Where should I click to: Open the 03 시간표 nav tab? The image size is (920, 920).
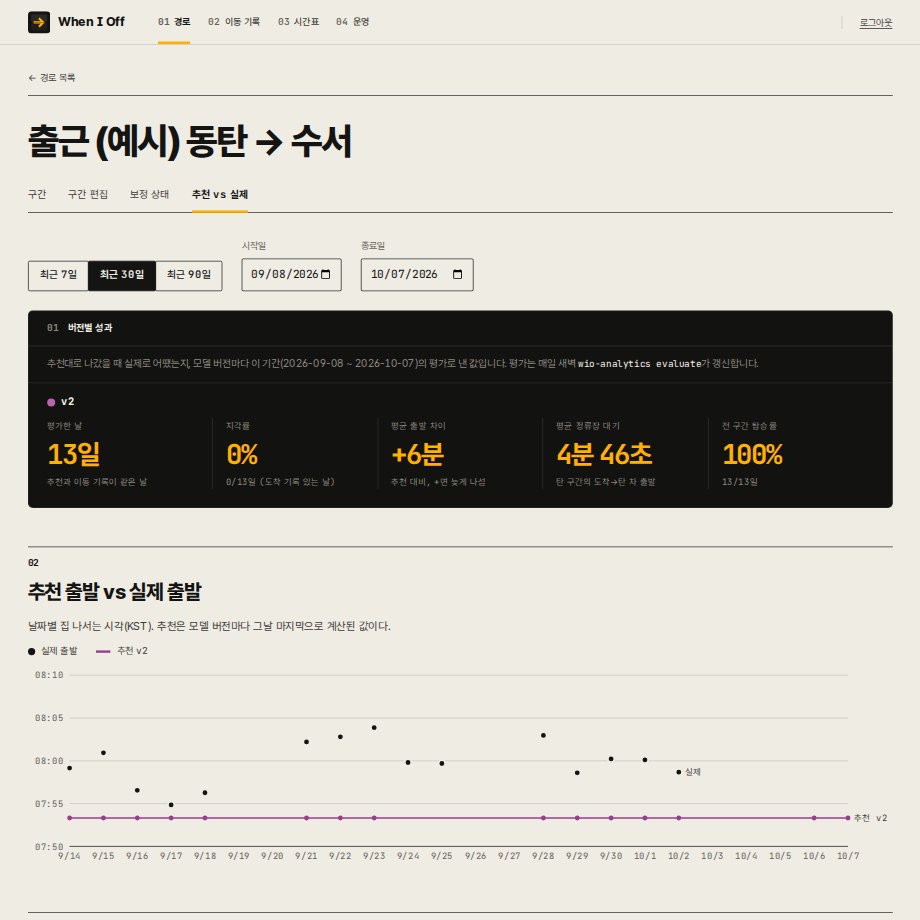(x=298, y=22)
